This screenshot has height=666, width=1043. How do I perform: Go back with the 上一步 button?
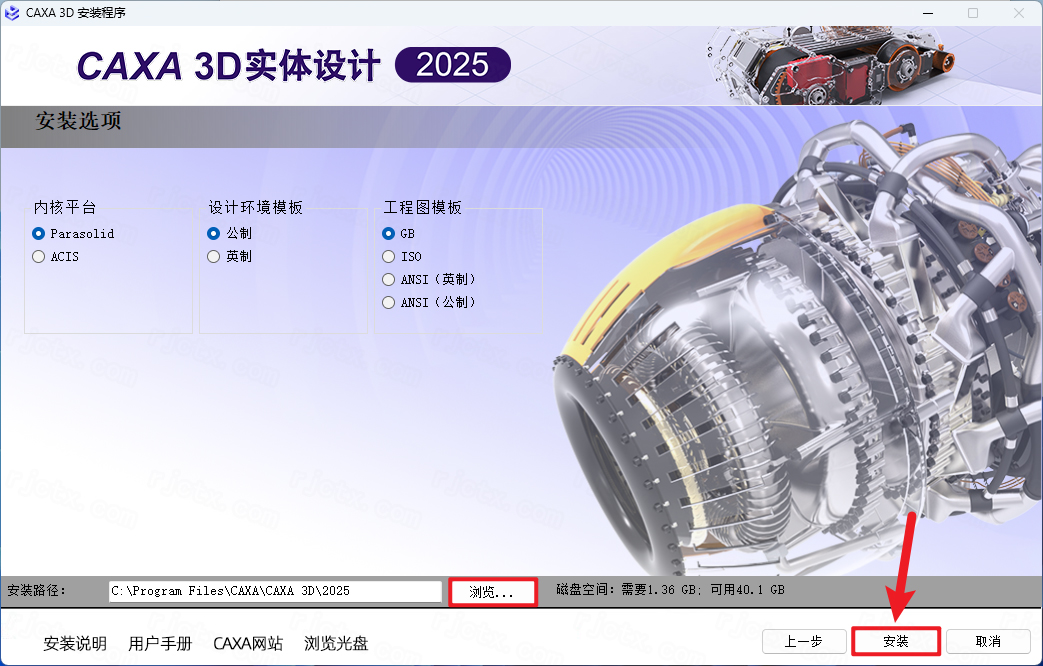[x=804, y=641]
